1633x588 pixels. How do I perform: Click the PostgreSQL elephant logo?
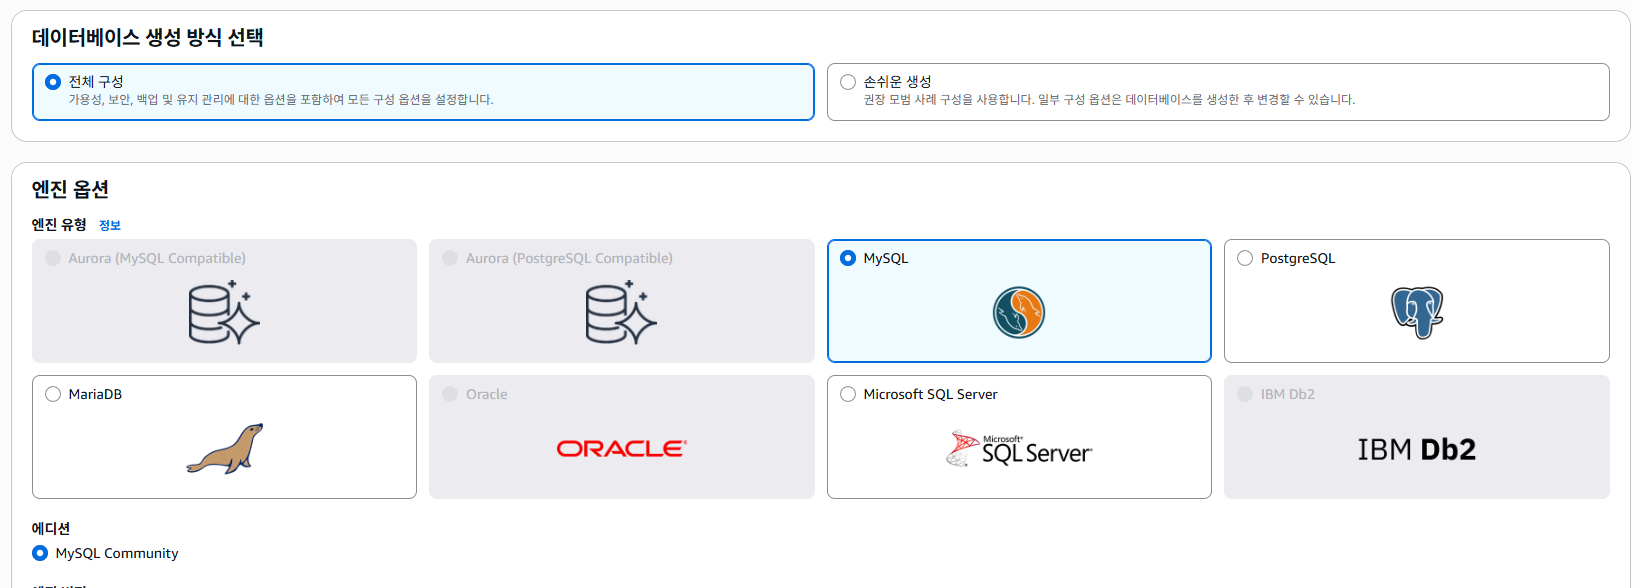1416,312
